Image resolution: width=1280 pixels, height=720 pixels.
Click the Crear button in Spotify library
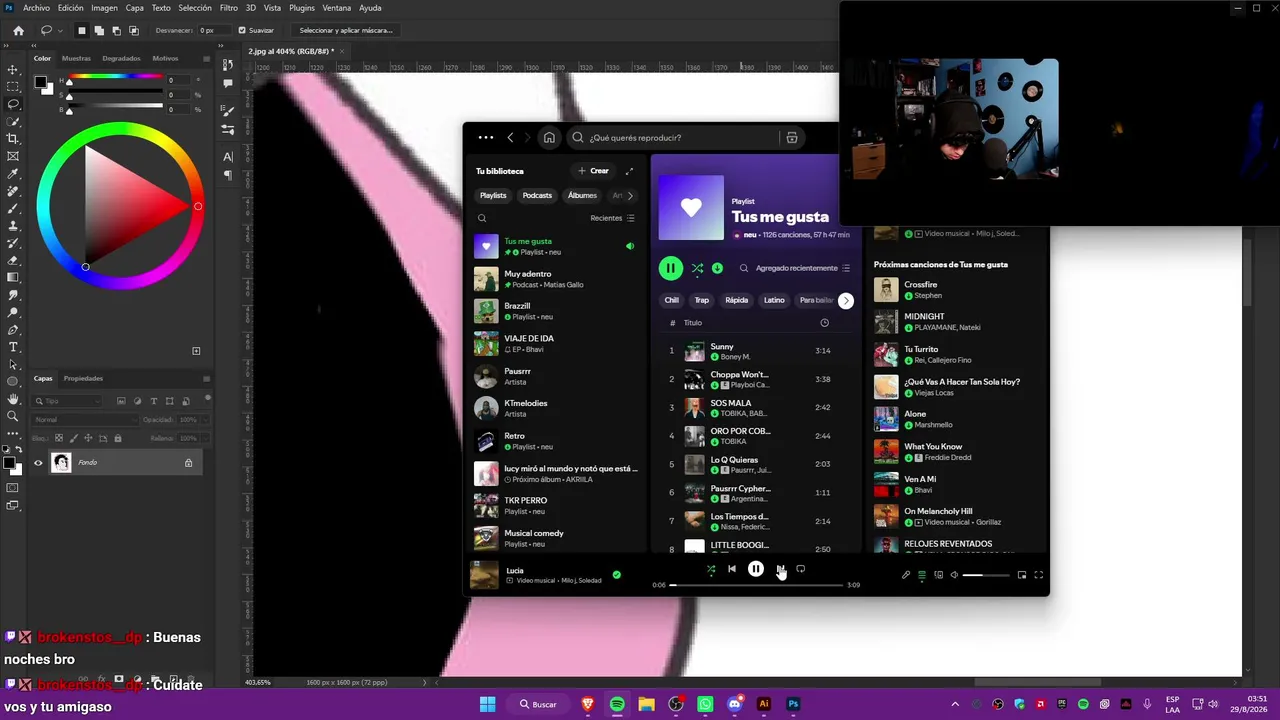[x=593, y=171]
